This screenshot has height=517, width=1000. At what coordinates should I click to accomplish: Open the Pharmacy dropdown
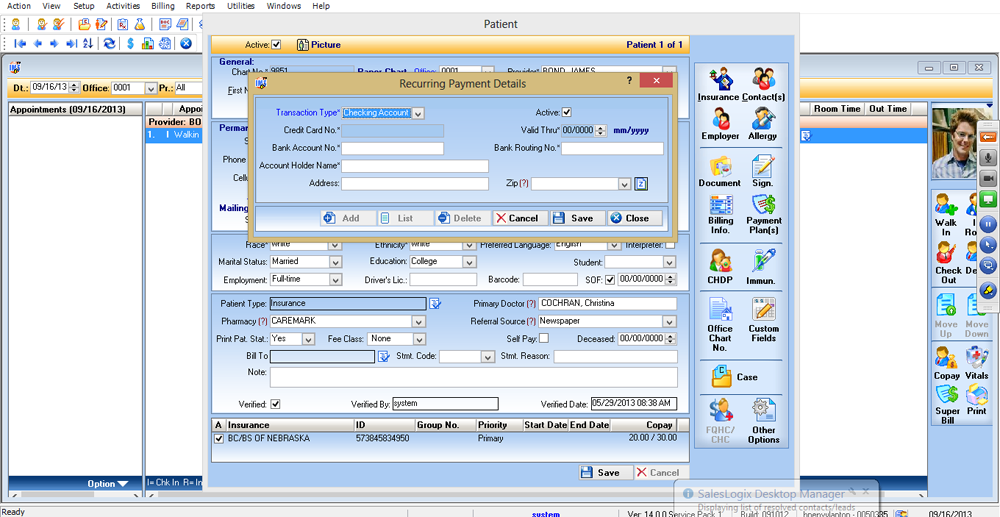point(418,321)
